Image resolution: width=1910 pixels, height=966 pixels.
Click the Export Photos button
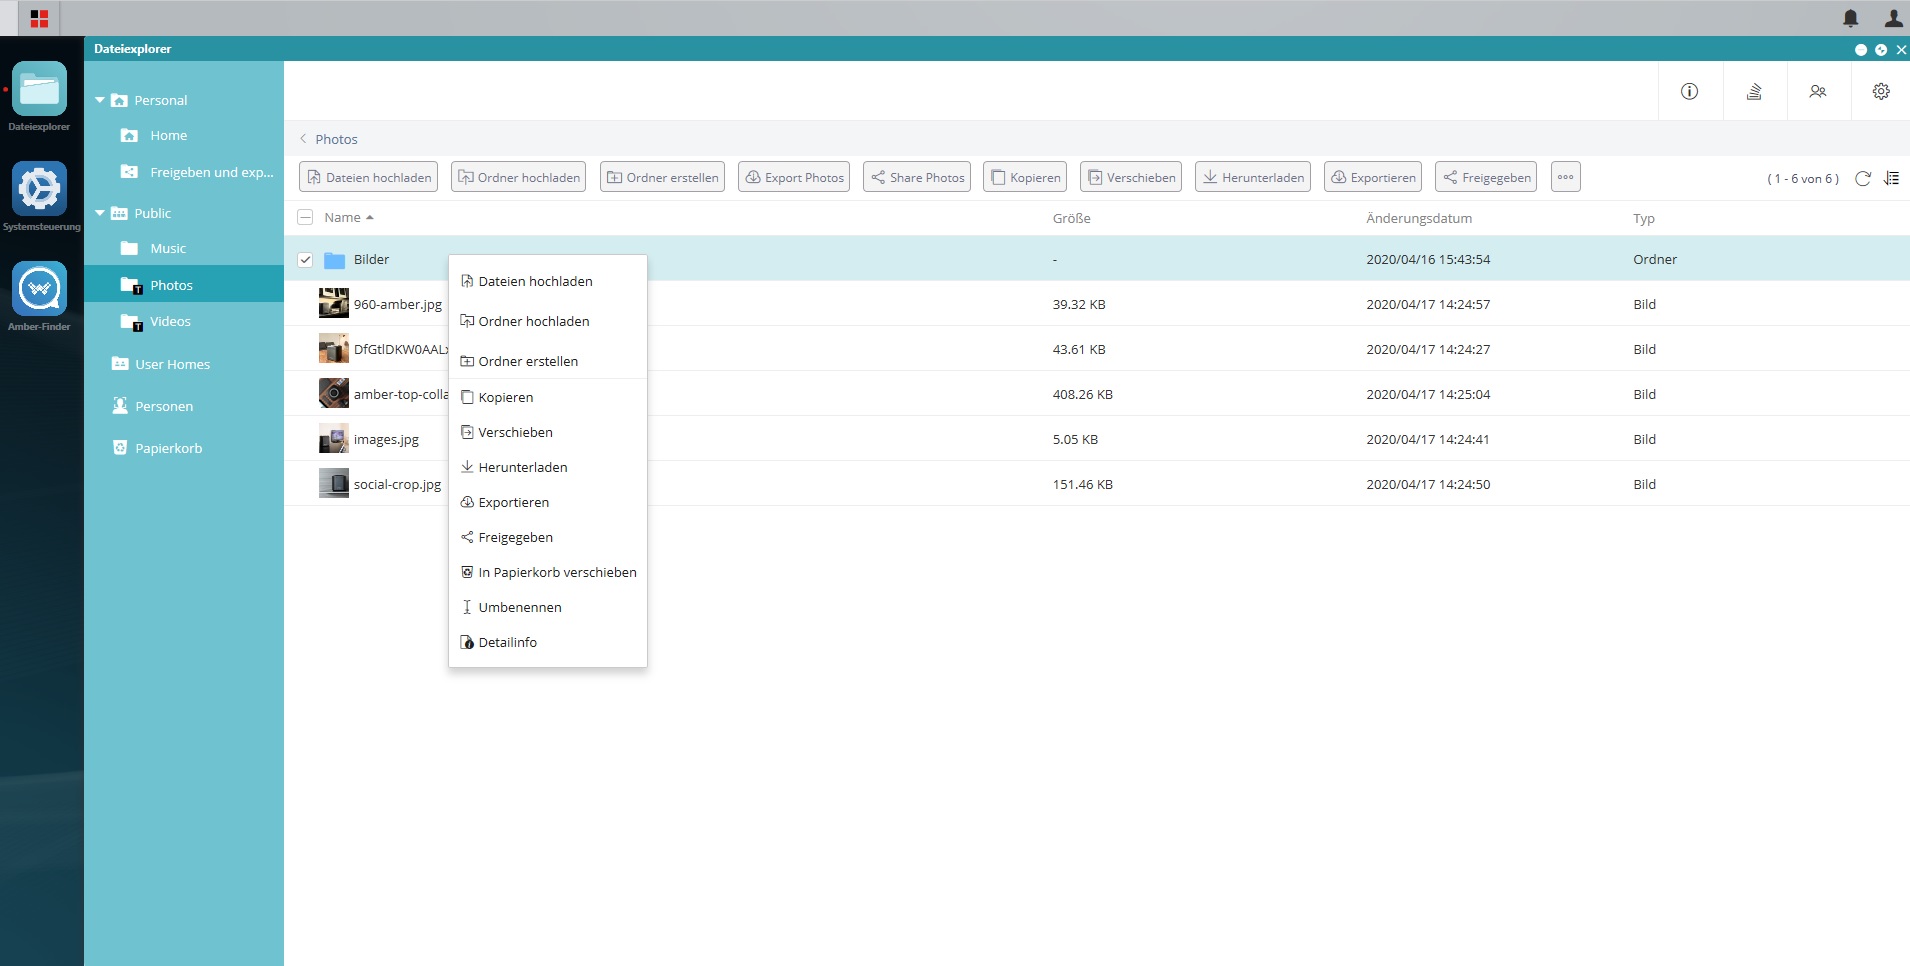(x=794, y=177)
